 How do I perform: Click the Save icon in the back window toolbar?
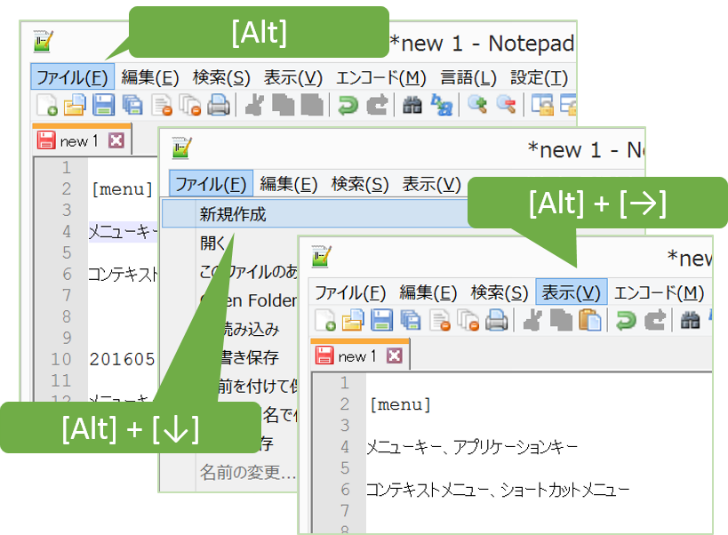(104, 105)
